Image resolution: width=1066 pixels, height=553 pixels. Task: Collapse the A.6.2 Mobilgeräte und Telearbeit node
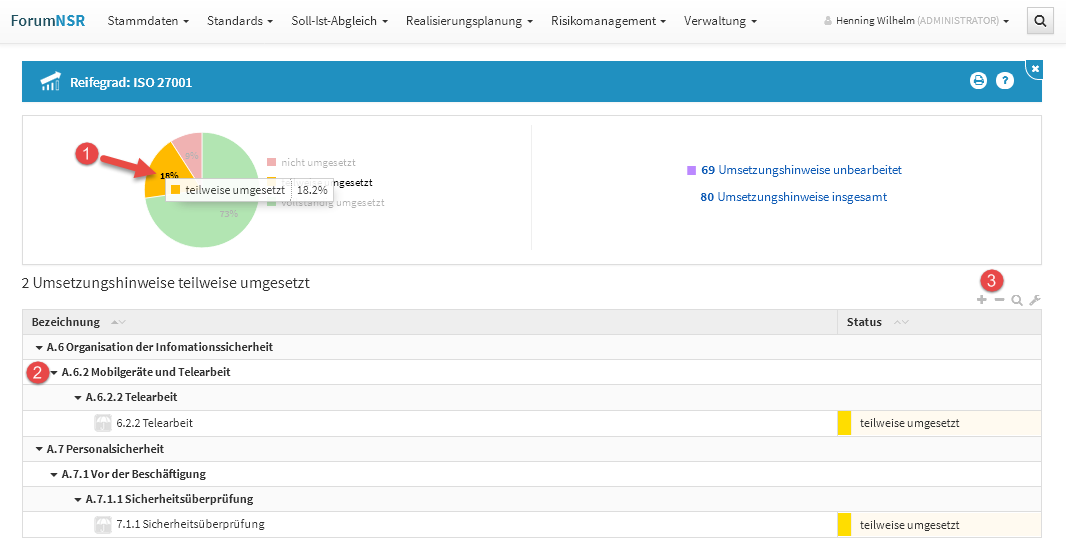54,372
